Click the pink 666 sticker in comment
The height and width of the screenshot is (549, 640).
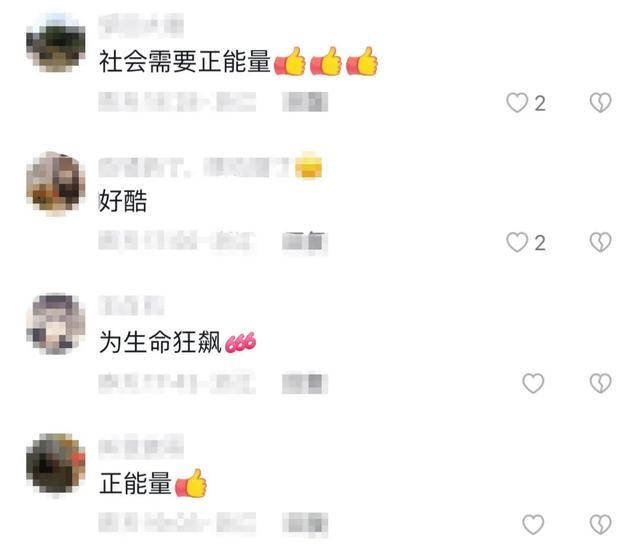tap(240, 342)
